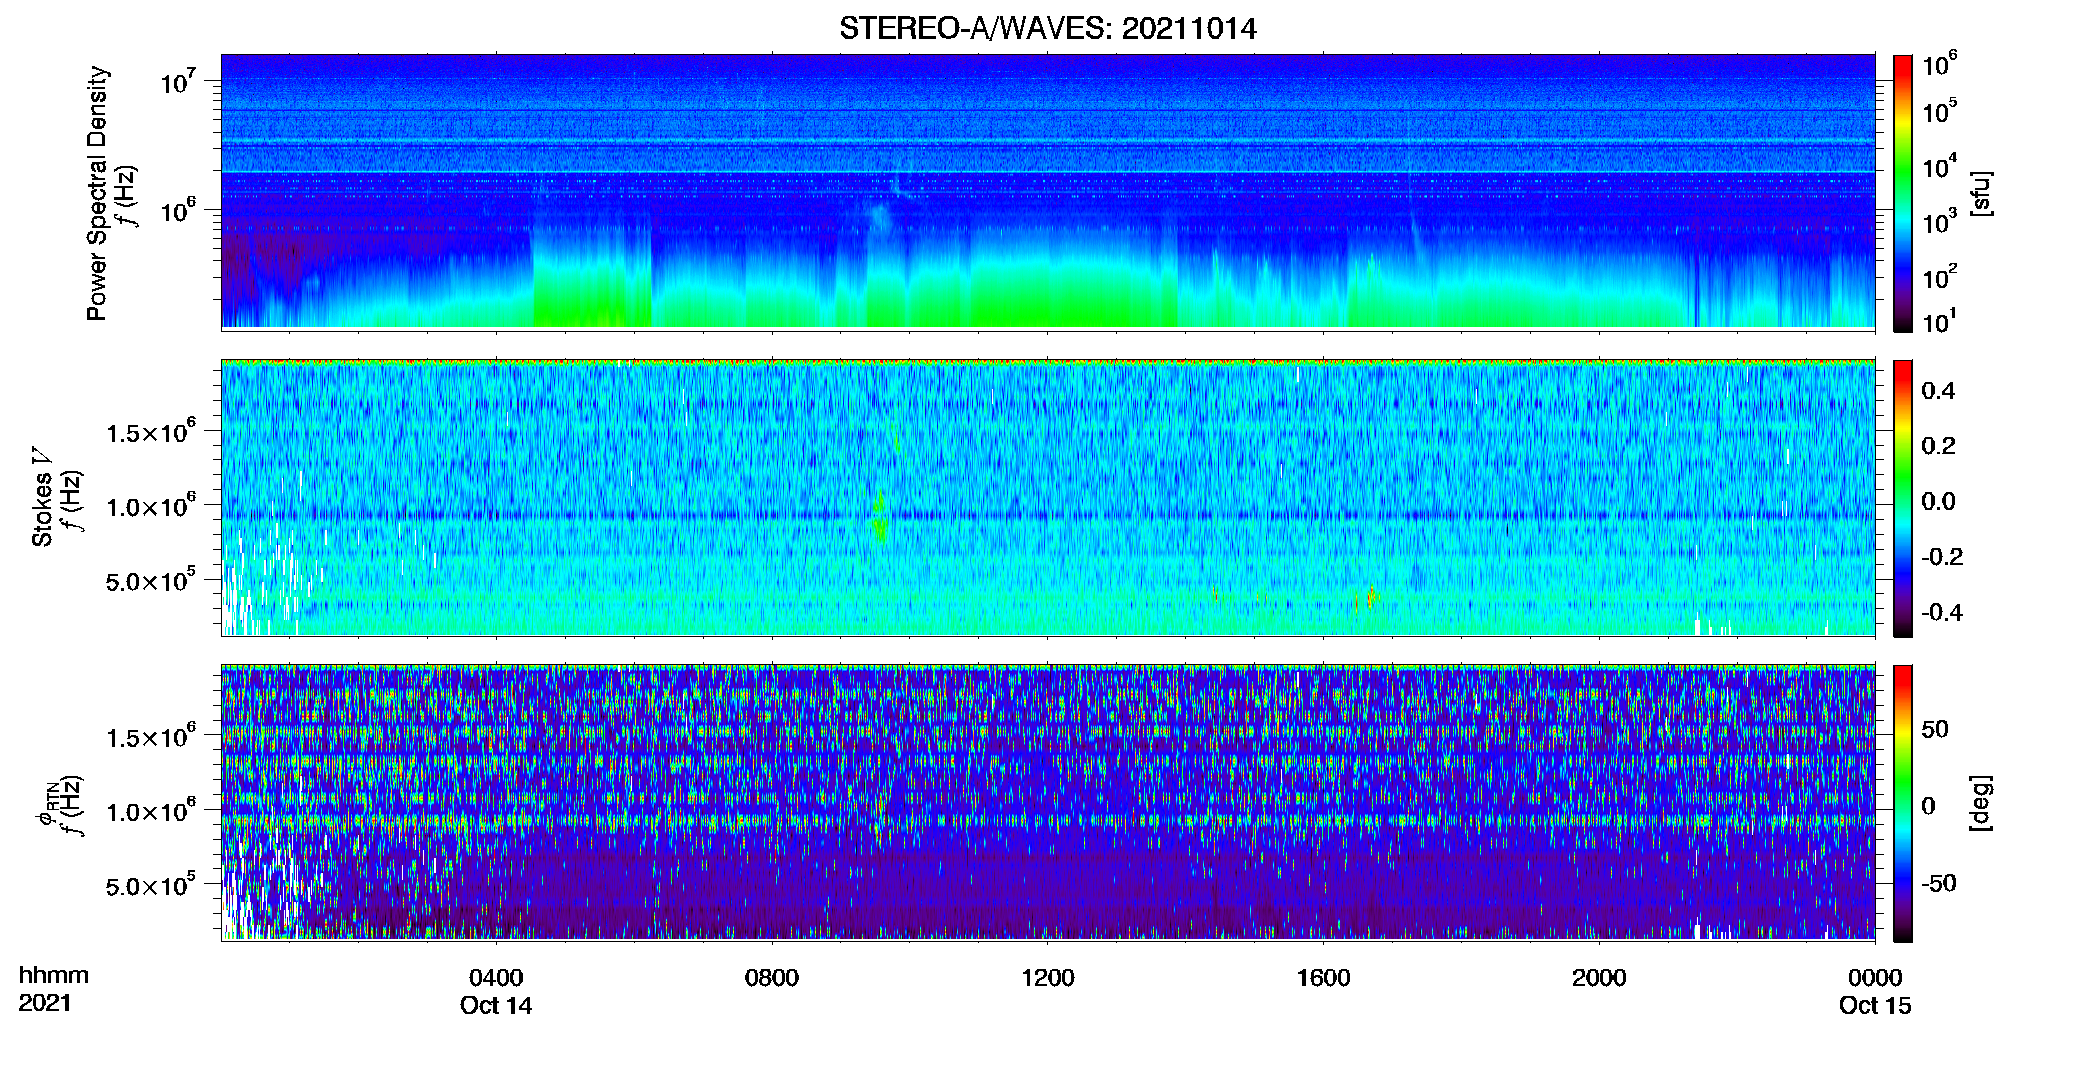Image resolution: width=2096 pixels, height=1080 pixels.
Task: Click the 0800 time axis label
Action: pos(772,978)
